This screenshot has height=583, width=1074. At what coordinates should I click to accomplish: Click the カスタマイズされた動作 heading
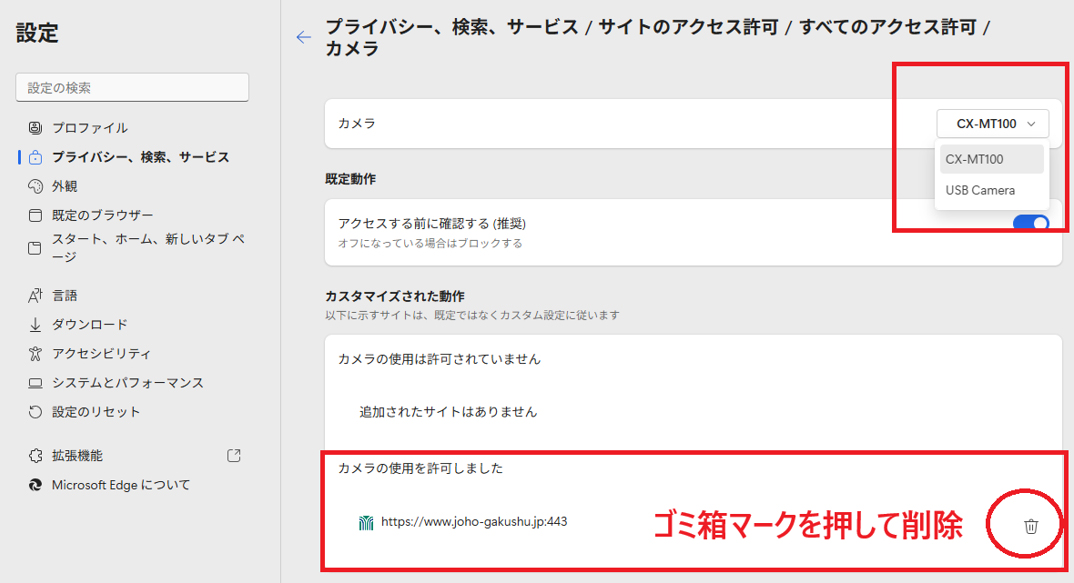(x=395, y=296)
